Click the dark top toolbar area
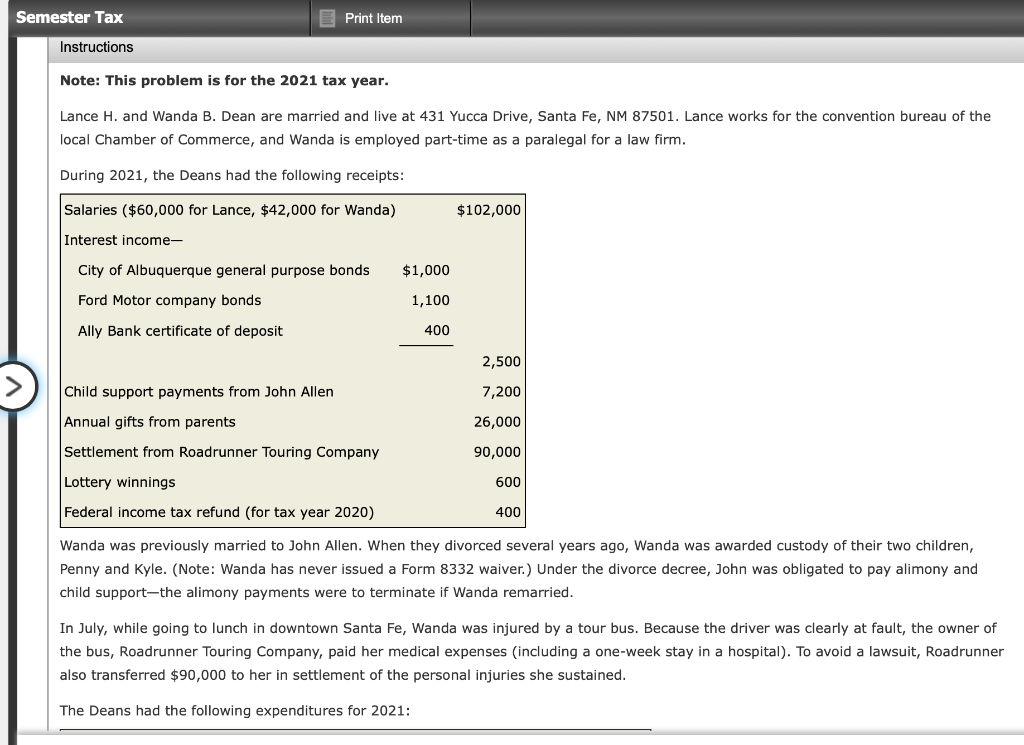 click(x=700, y=16)
